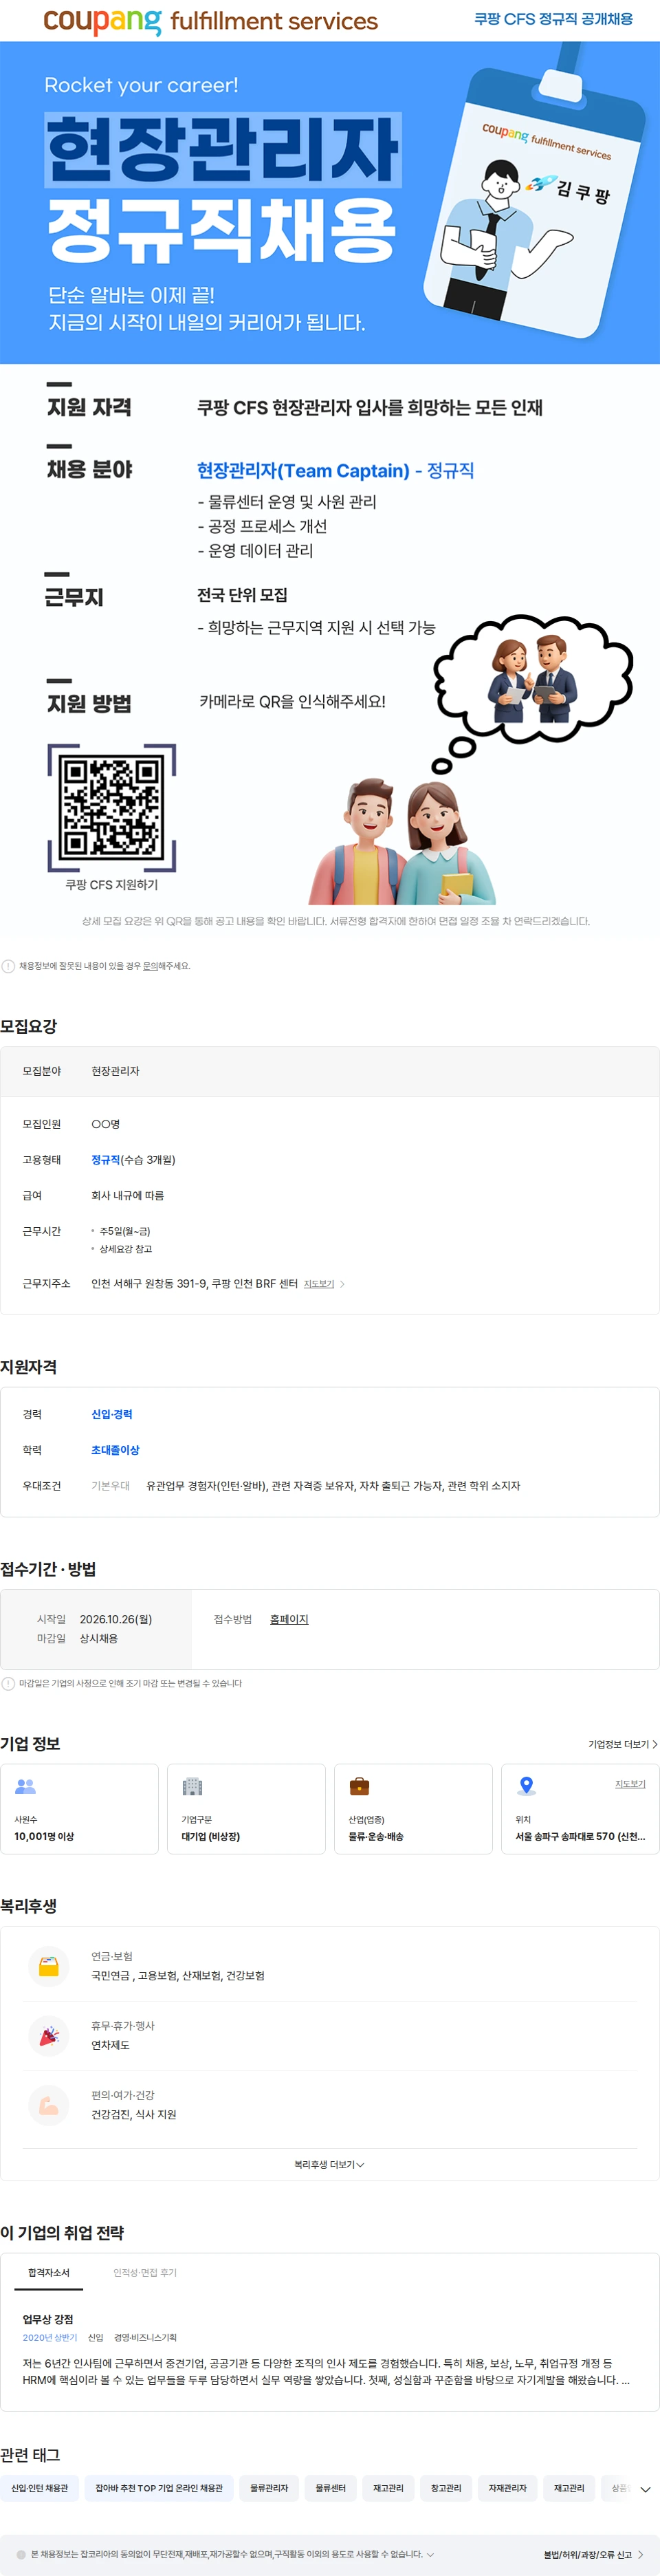Click the 문의 link in the notice
Viewport: 660px width, 2576px height.
[150, 966]
